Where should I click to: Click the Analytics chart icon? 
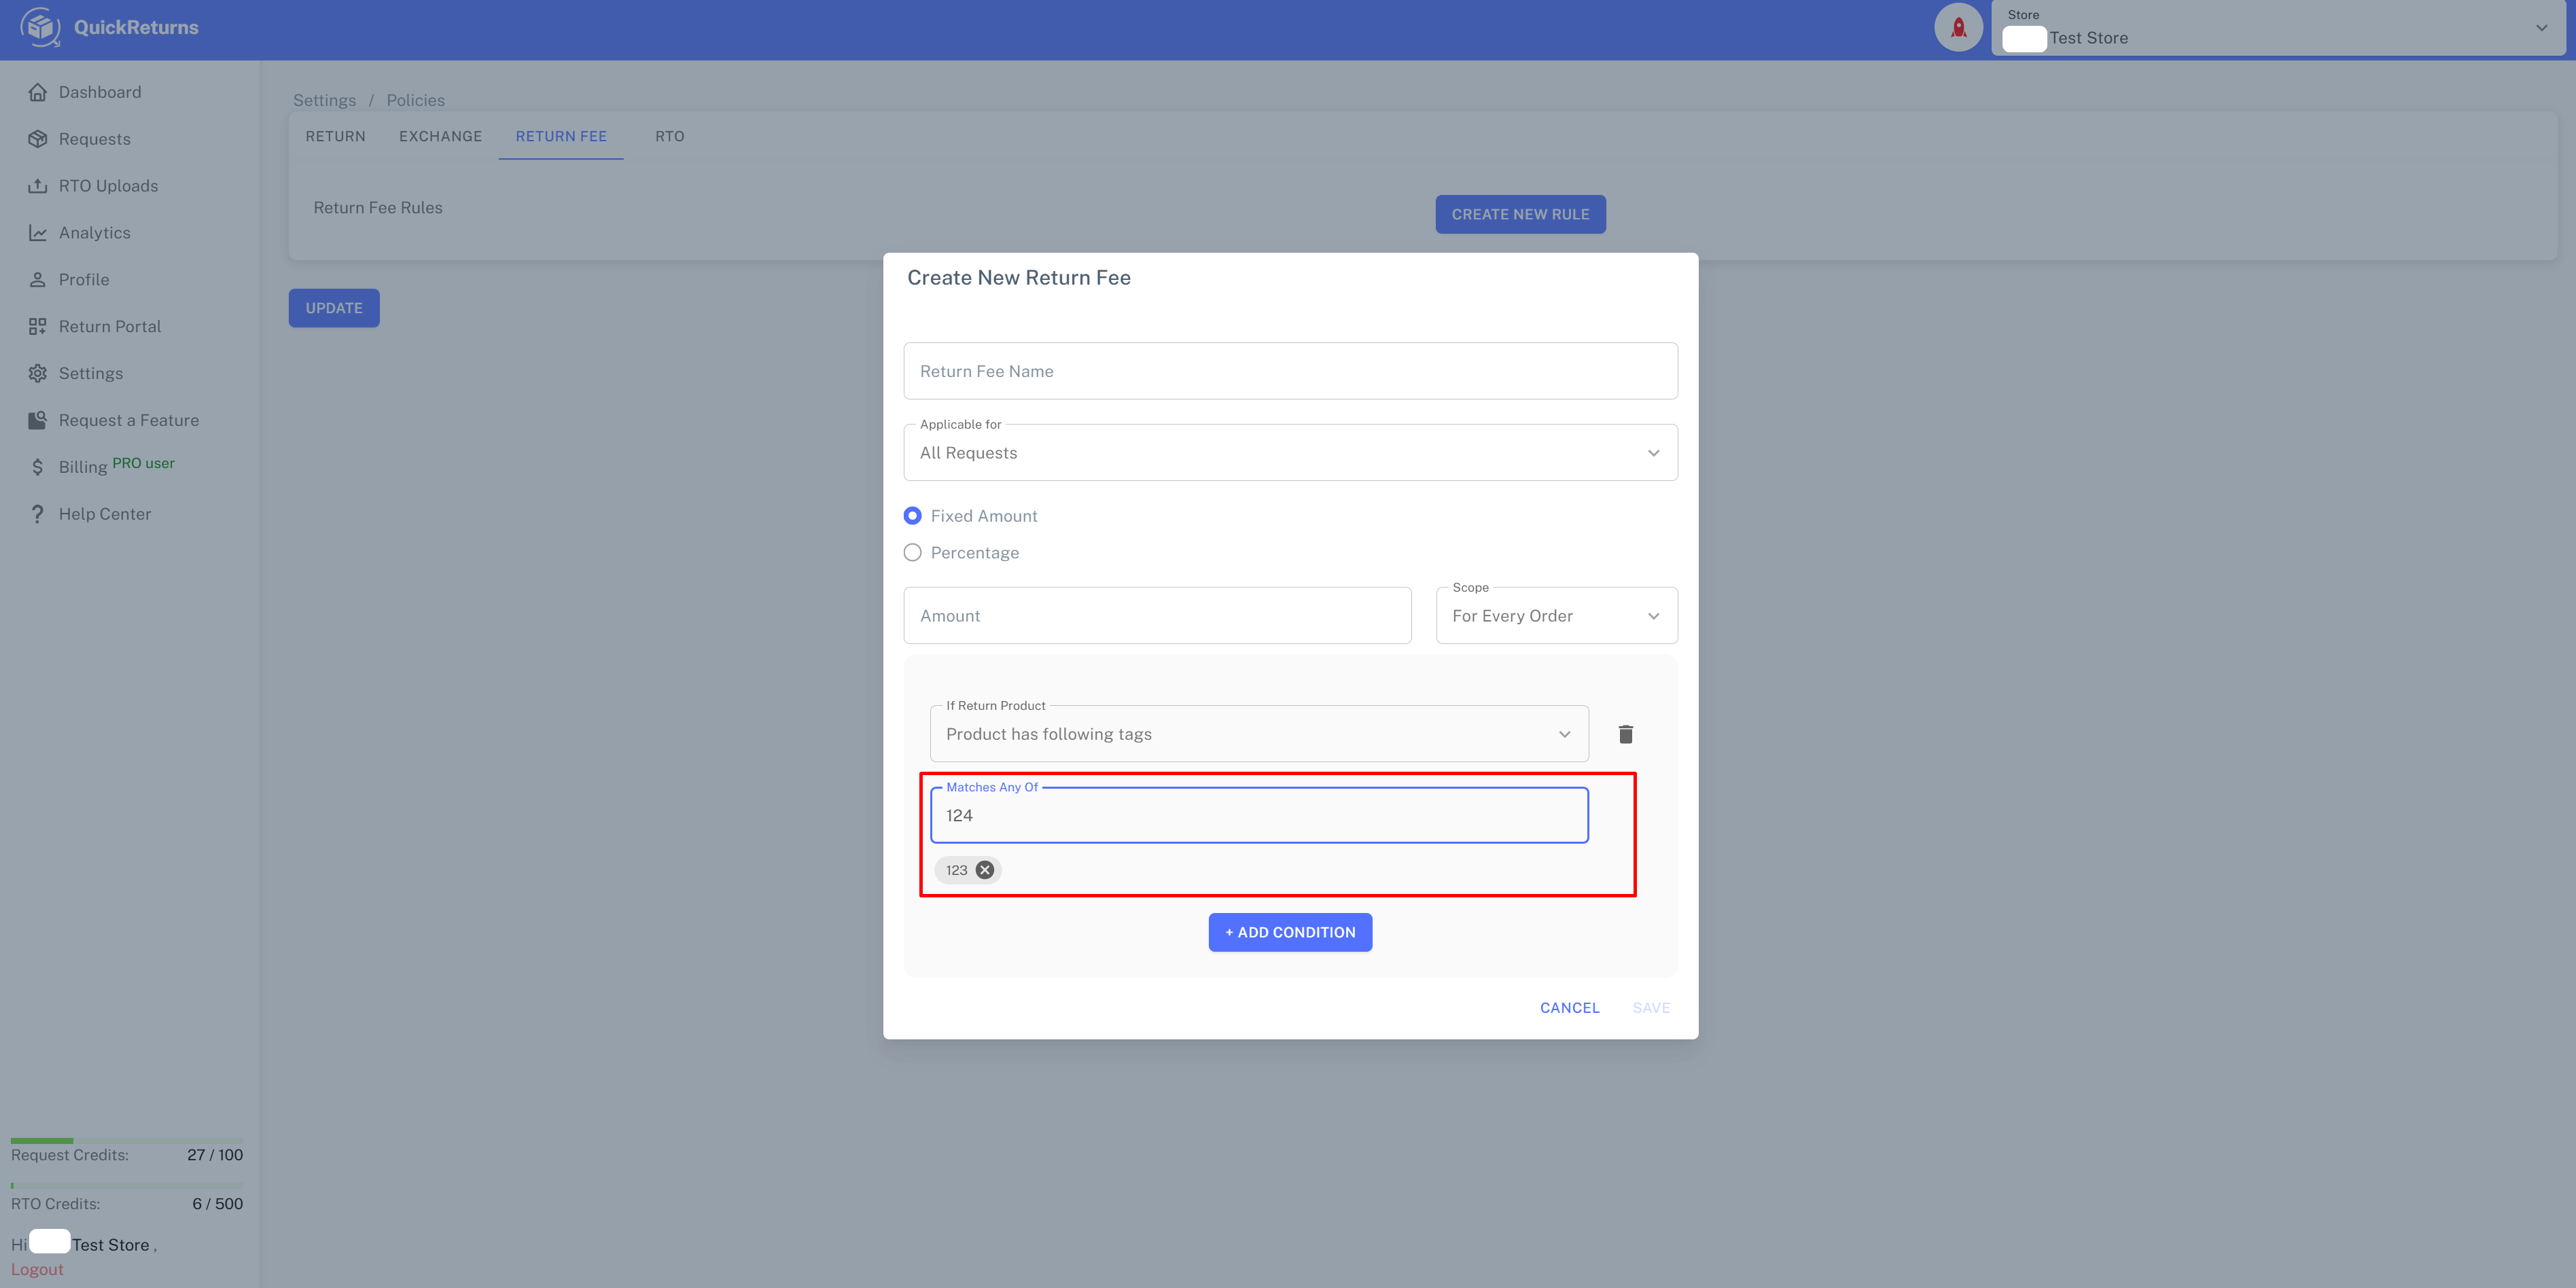(38, 233)
